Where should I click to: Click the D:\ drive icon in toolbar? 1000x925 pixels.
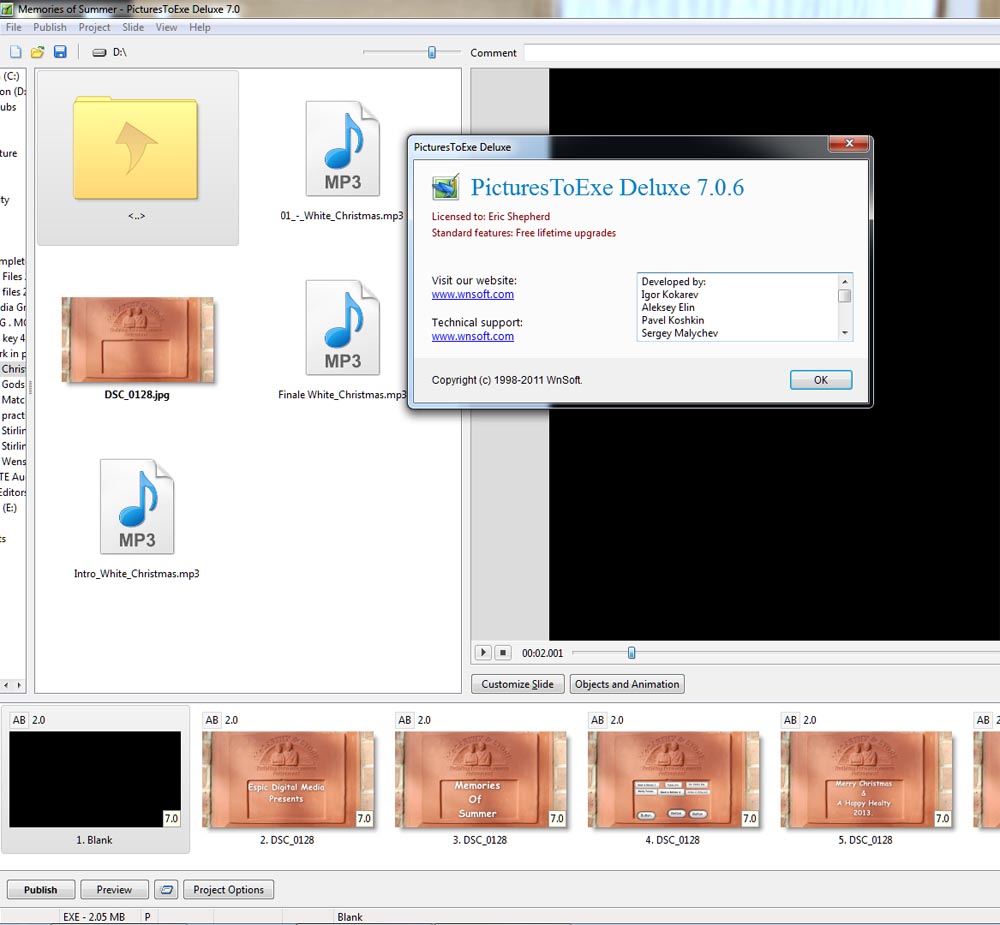click(x=99, y=52)
